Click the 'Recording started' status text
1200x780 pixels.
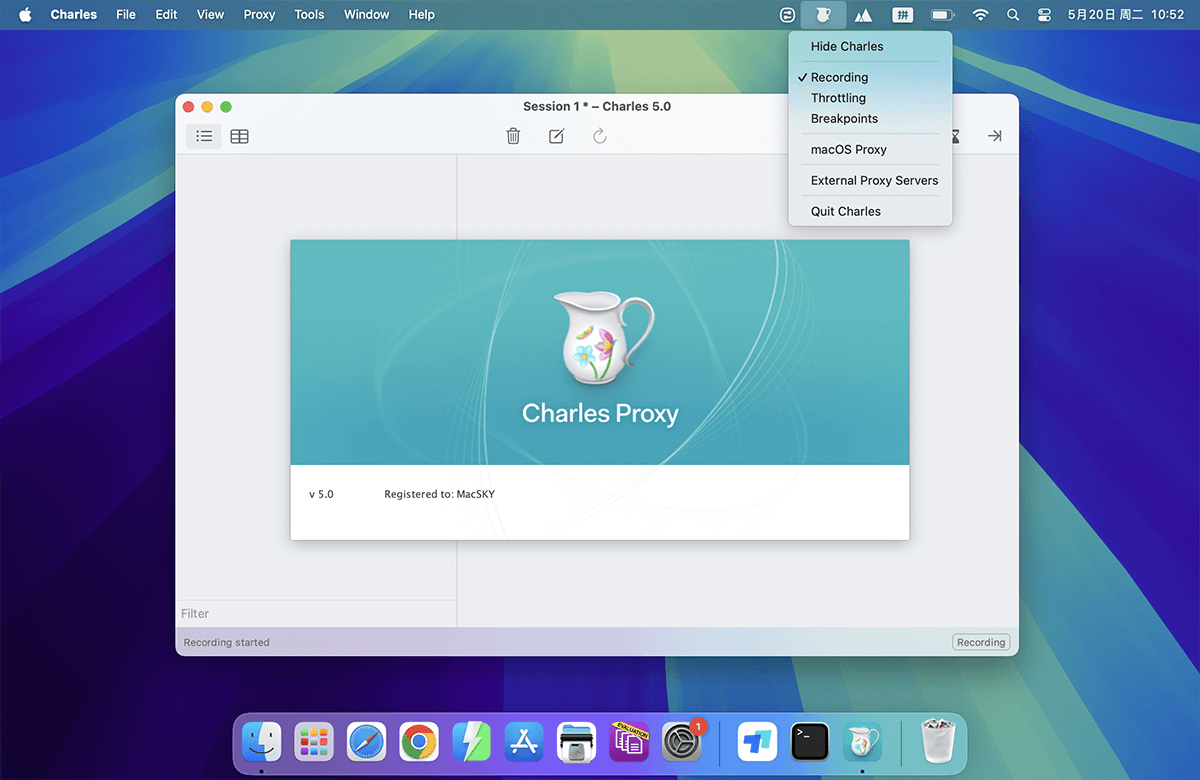coord(227,642)
